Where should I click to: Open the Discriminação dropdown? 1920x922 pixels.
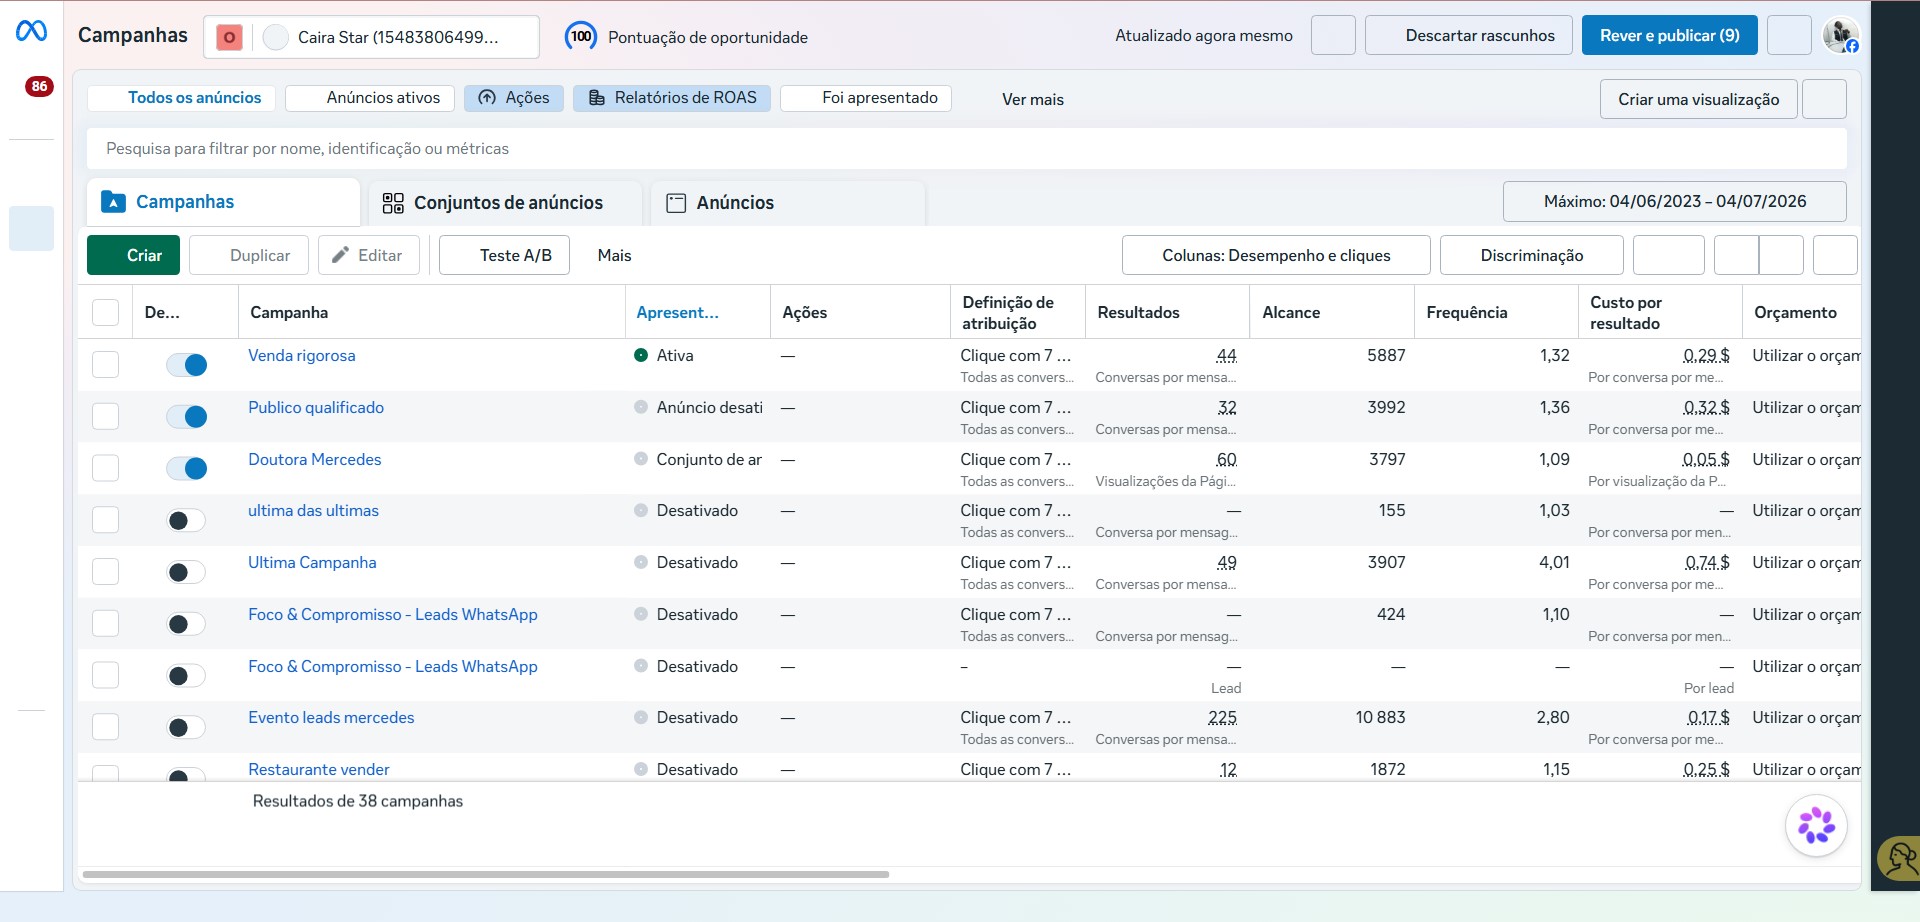pyautogui.click(x=1531, y=255)
